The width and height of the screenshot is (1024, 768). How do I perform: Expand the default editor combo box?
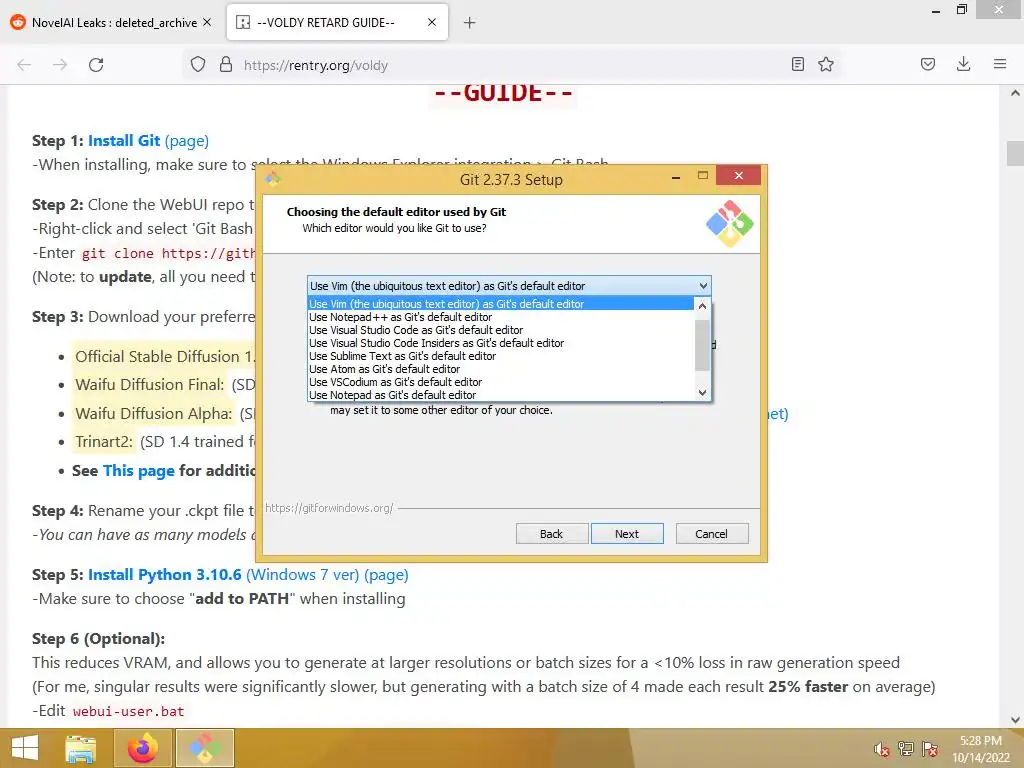tap(509, 286)
